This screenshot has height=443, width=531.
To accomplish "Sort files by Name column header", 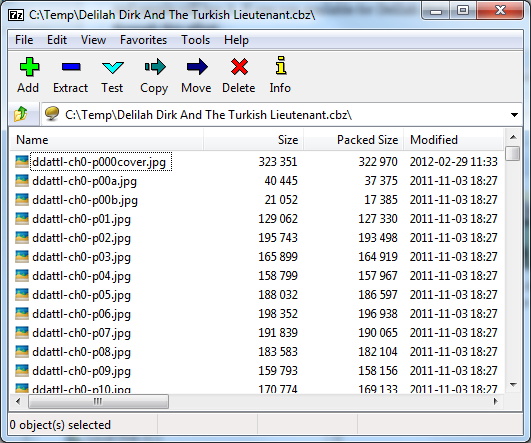I will [x=106, y=140].
